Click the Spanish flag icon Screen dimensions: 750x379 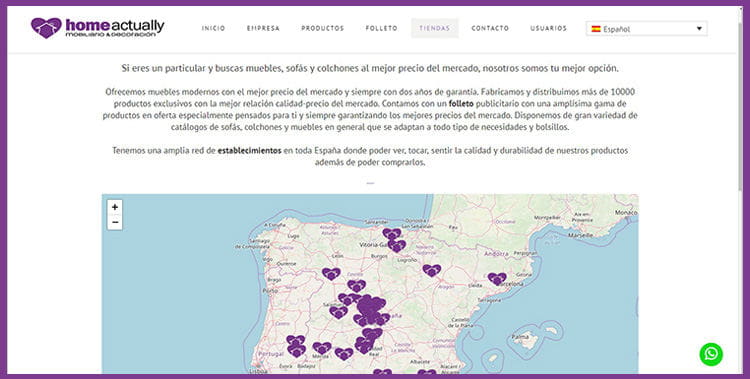(596, 29)
